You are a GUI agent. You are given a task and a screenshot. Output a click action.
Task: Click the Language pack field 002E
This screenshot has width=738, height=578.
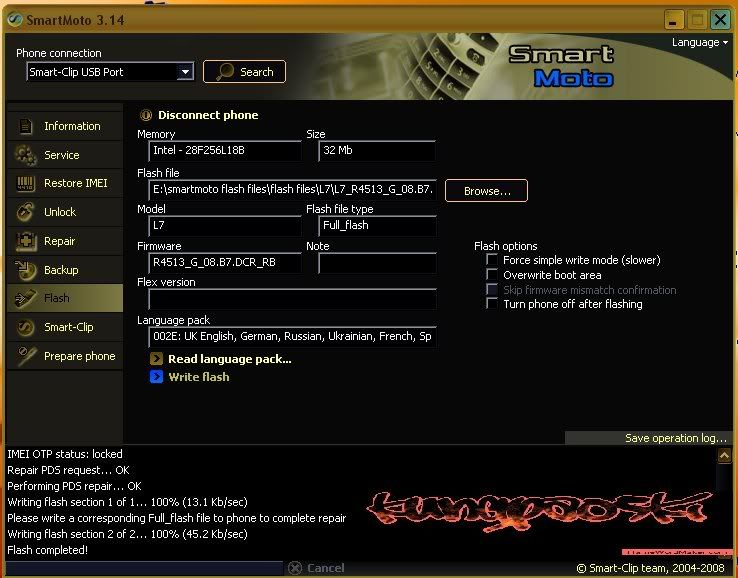coord(292,337)
